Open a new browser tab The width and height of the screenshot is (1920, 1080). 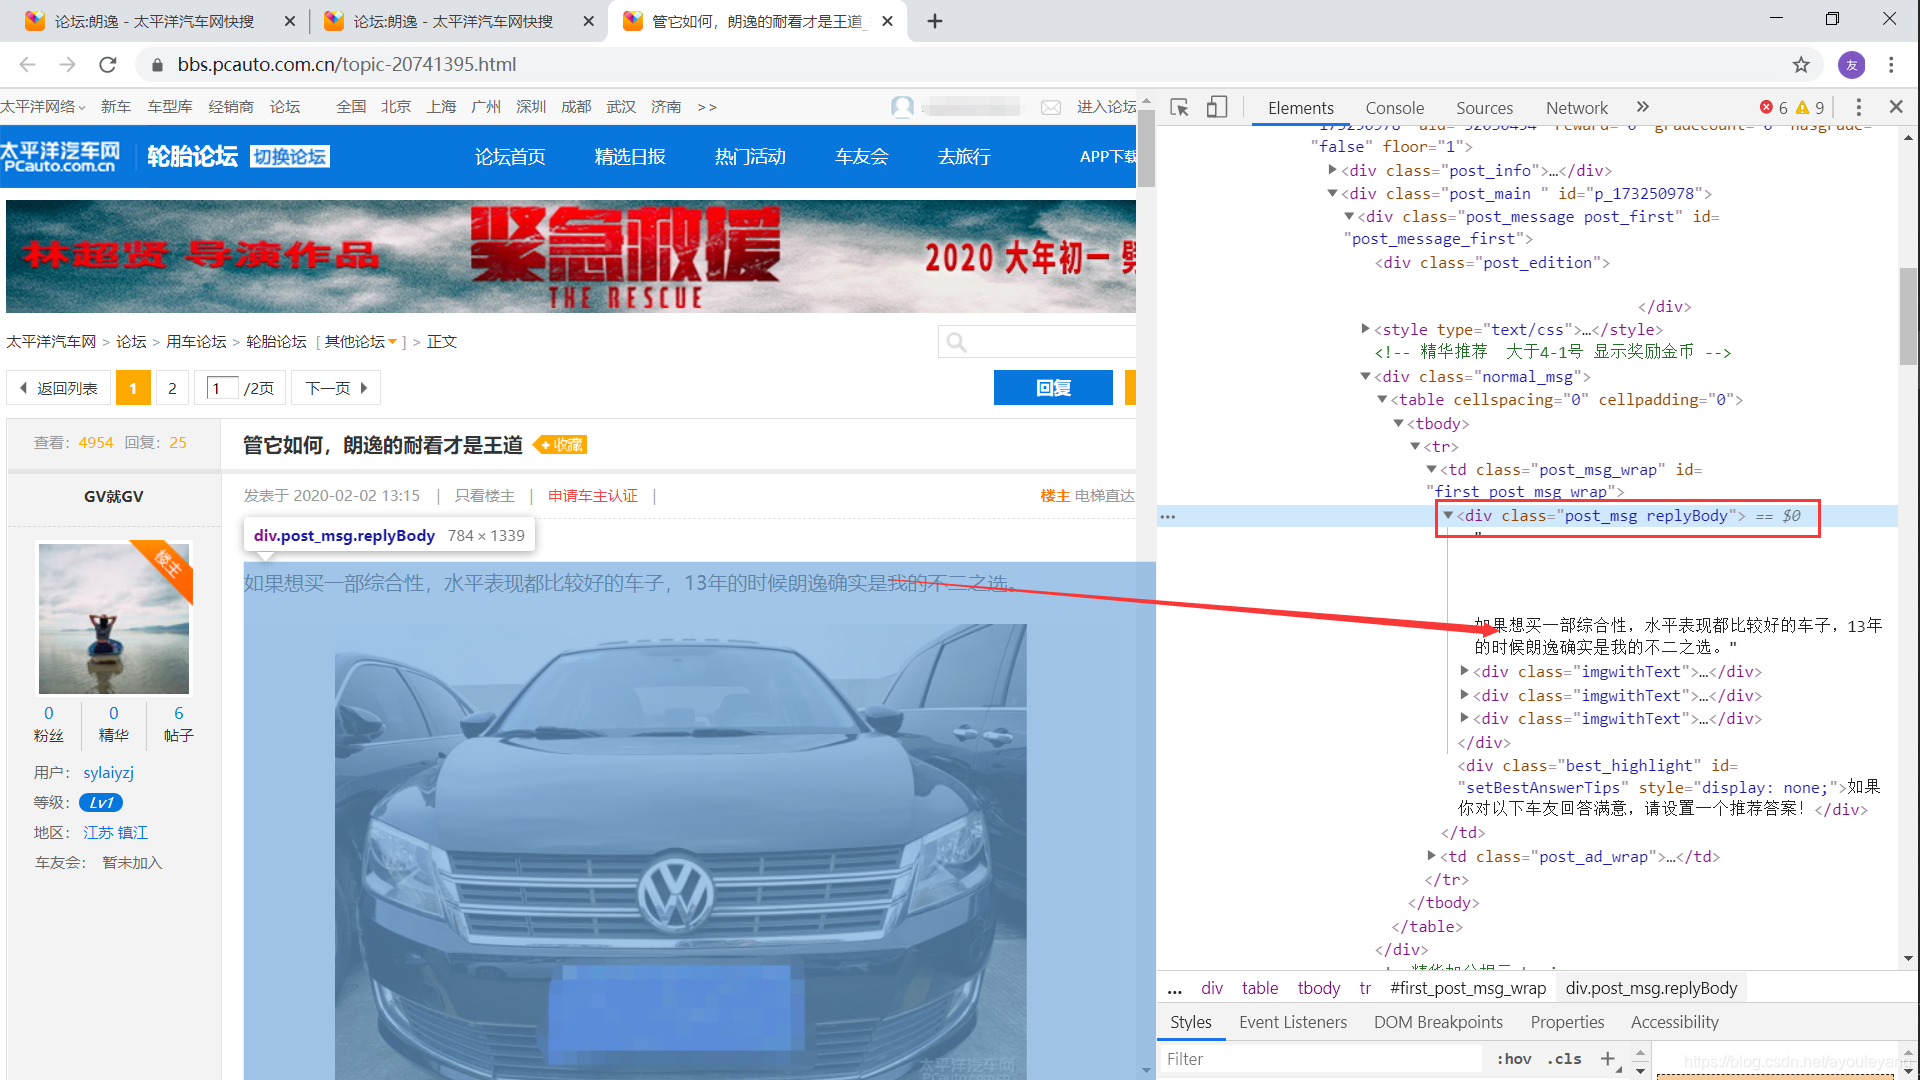tap(935, 21)
